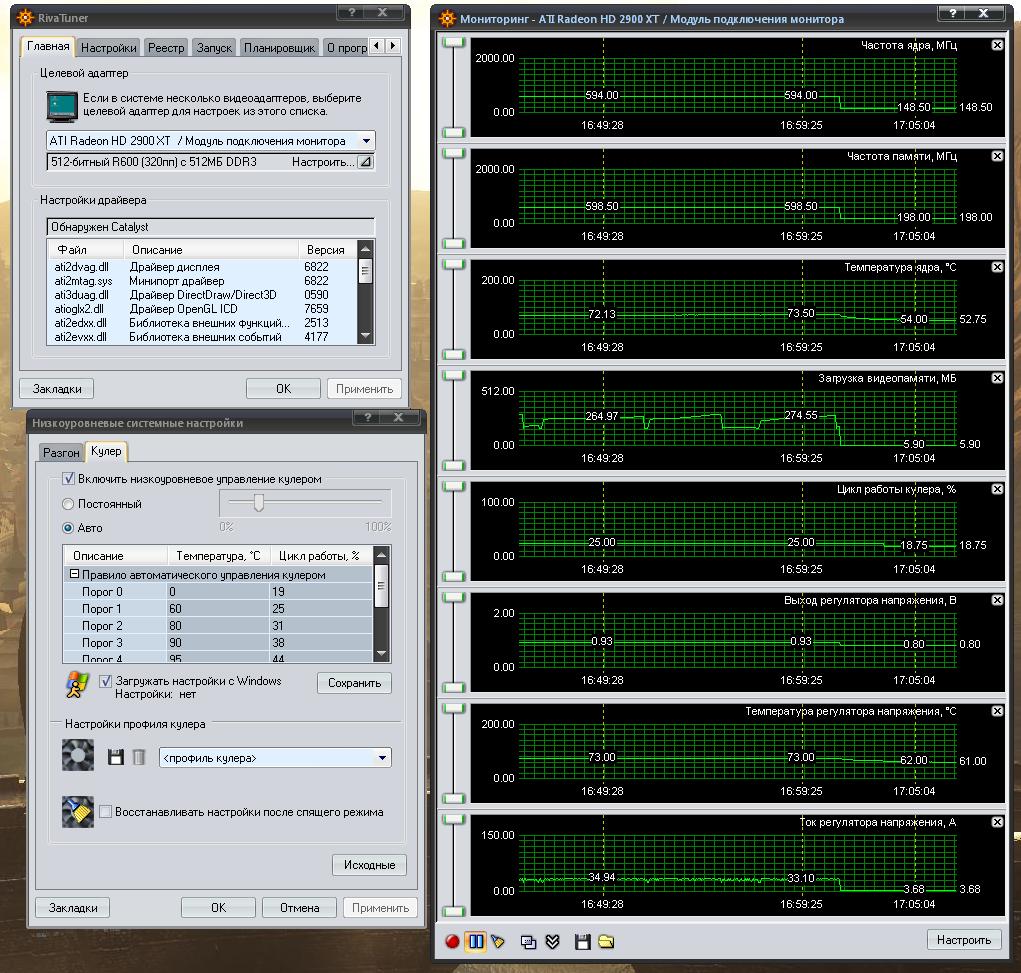
Task: Click Настроить button in monitoring window
Action: [x=964, y=940]
